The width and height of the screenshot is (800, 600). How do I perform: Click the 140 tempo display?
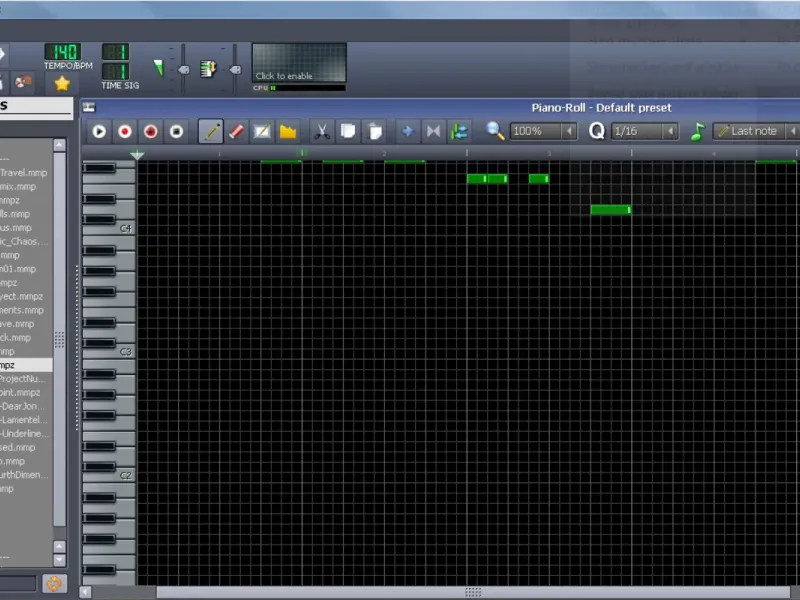coord(63,52)
